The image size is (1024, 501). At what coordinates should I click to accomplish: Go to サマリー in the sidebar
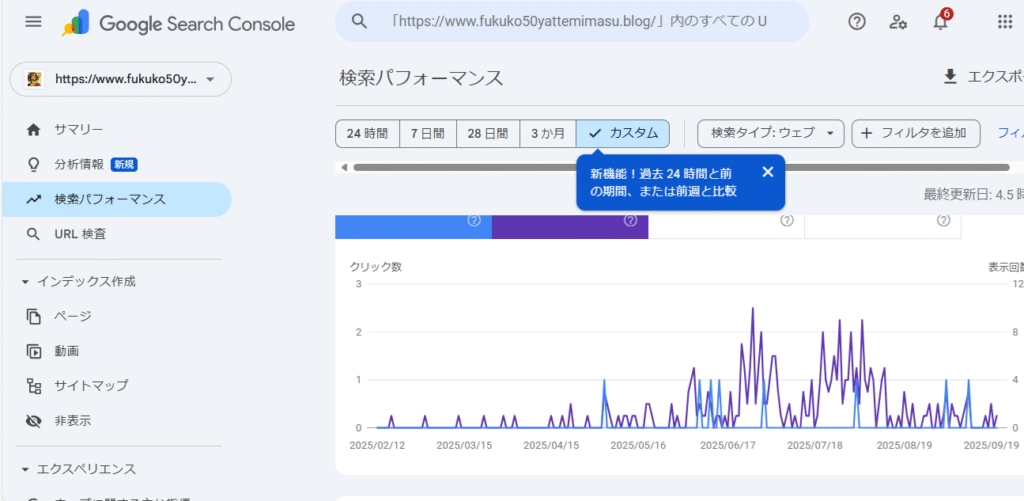(78, 129)
